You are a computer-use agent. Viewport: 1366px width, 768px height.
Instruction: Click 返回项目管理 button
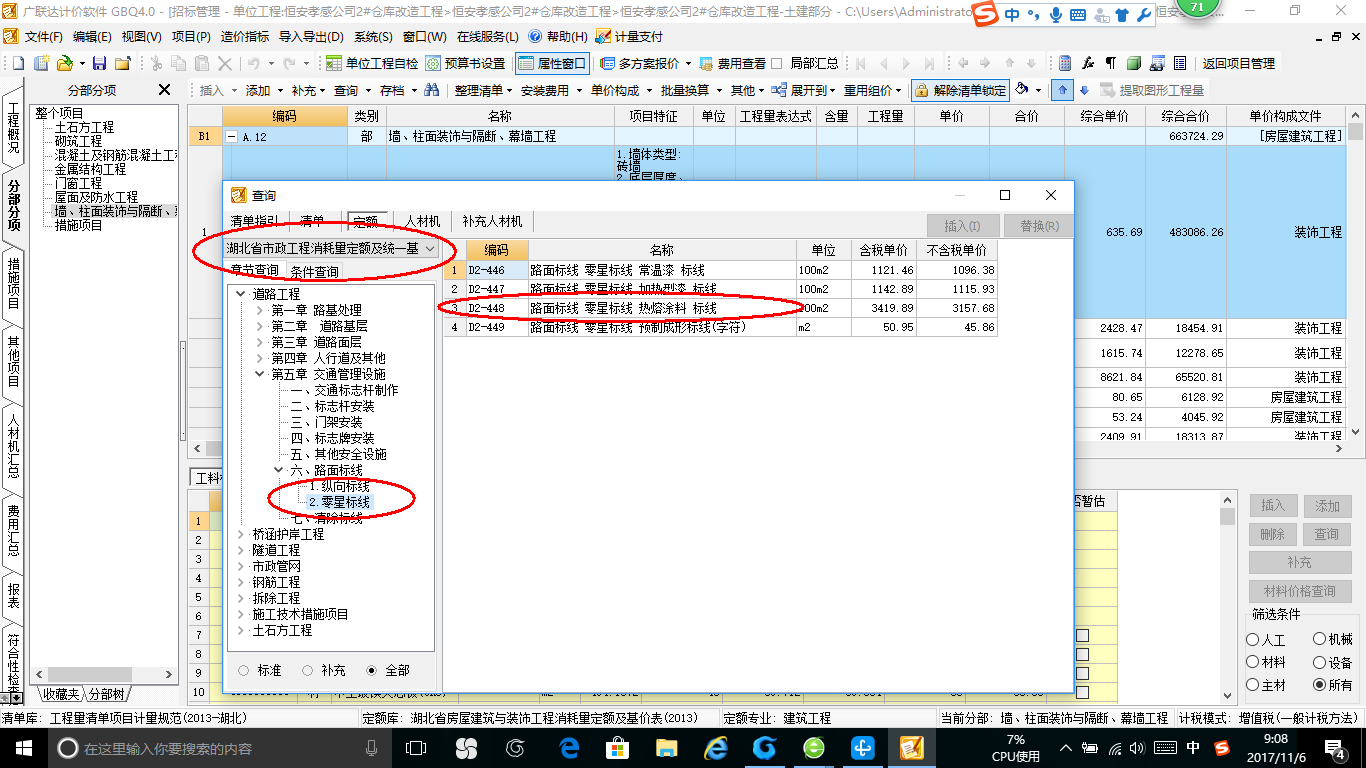tap(1238, 63)
